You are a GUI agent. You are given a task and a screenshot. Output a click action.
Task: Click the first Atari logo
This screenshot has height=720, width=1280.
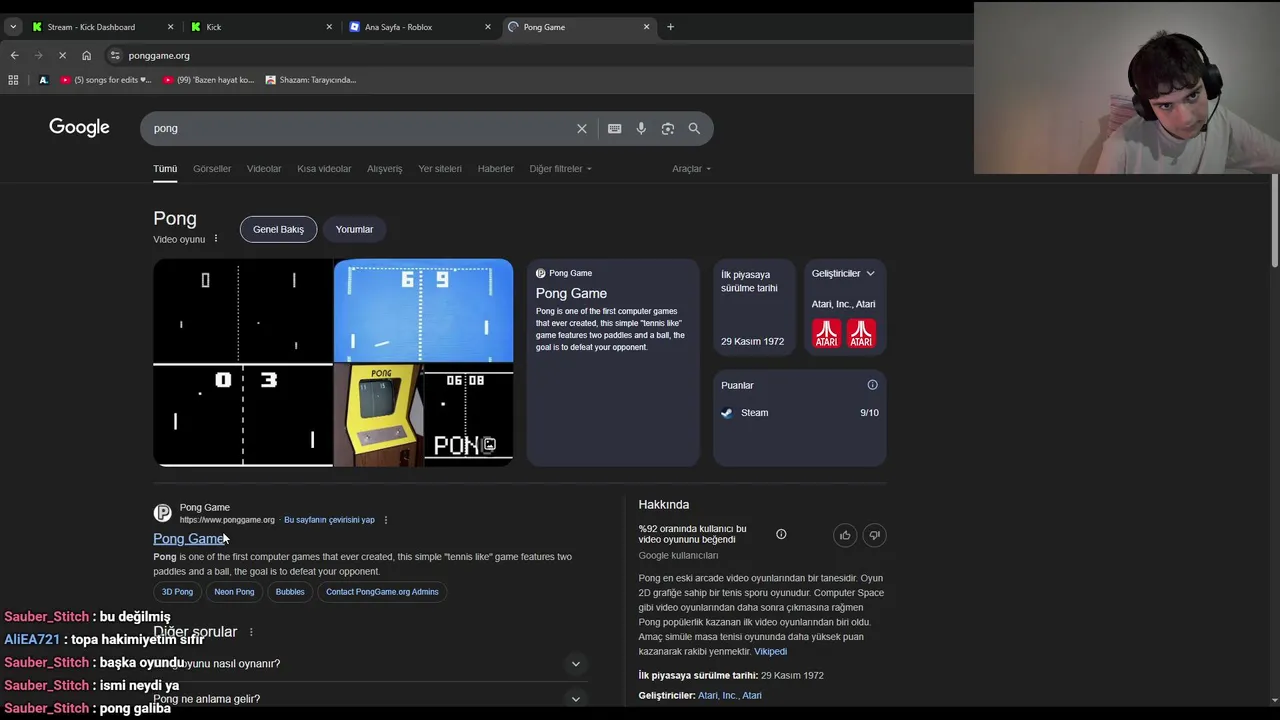pos(827,334)
